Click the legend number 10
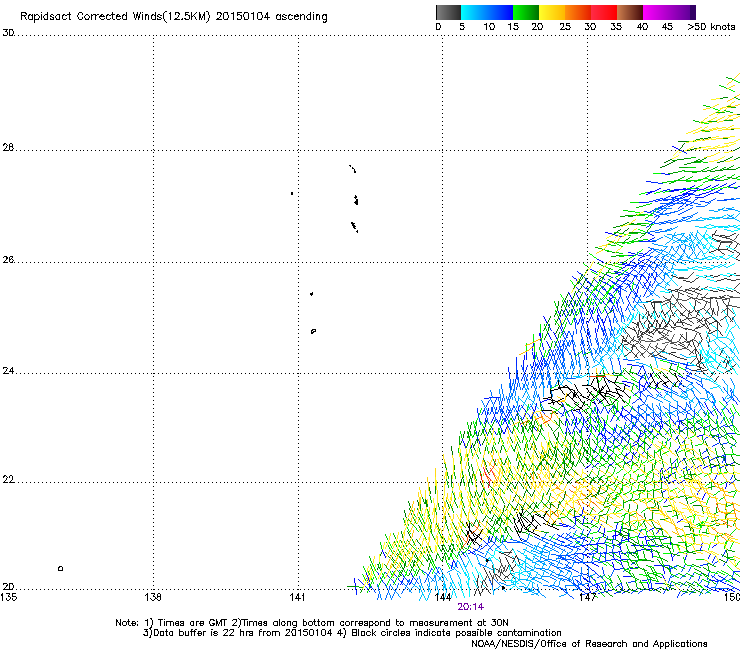Screen dimensions: 740x650 point(489,27)
